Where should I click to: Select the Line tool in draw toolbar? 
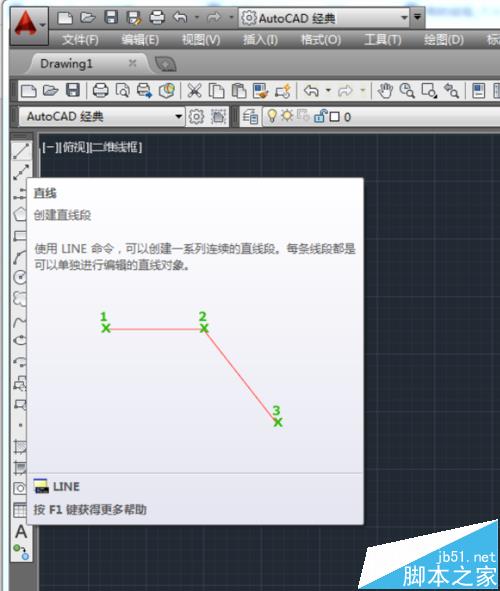click(x=21, y=152)
